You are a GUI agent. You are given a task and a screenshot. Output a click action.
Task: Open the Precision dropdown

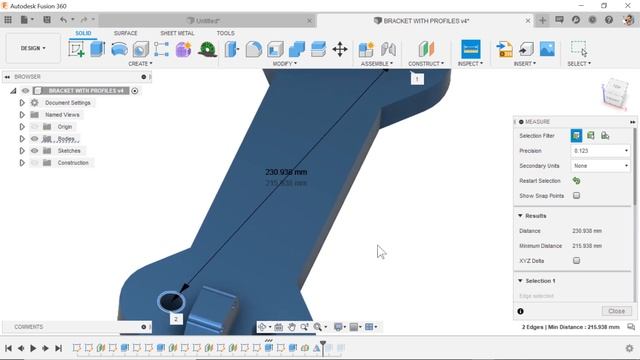600,151
